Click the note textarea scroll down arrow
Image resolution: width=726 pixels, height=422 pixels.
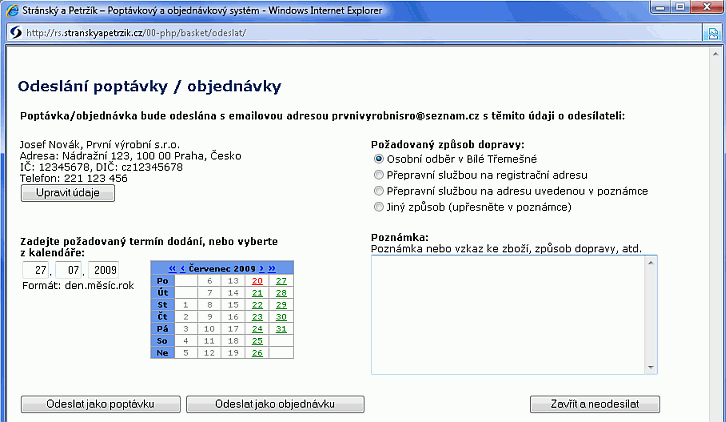(651, 367)
